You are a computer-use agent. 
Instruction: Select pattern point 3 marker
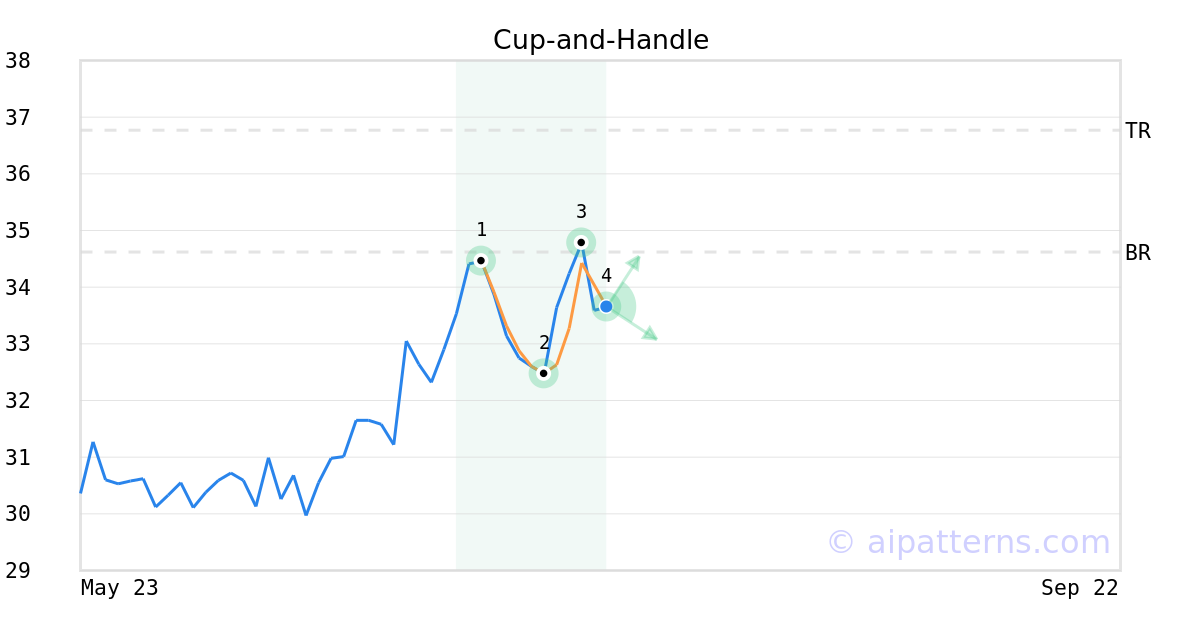tap(581, 242)
